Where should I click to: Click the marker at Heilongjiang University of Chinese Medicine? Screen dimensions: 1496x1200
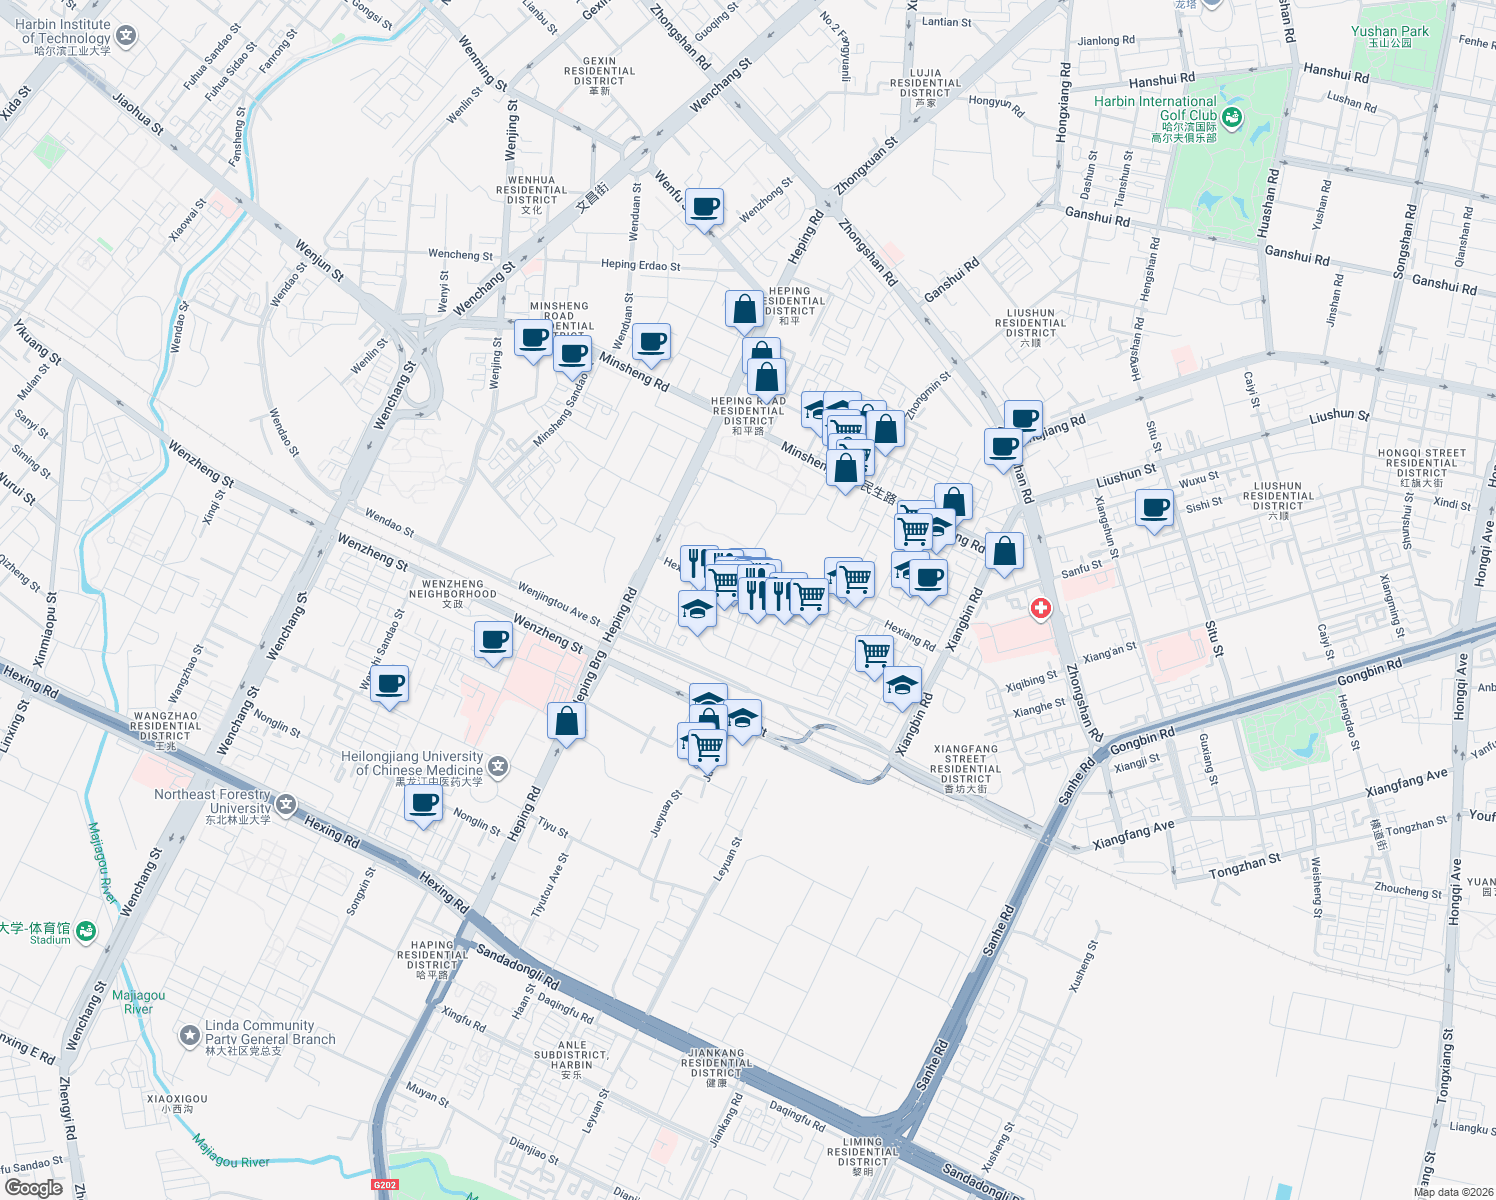coord(497,766)
